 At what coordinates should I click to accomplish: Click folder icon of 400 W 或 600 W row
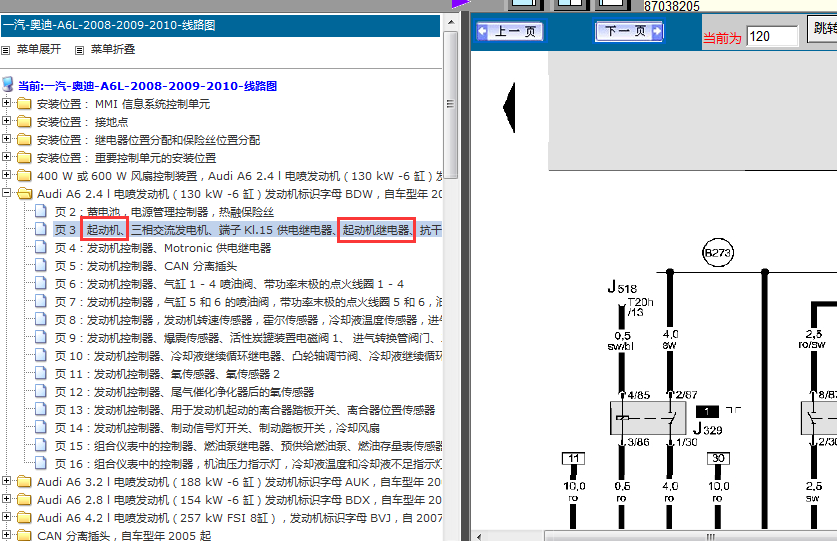click(x=24, y=175)
